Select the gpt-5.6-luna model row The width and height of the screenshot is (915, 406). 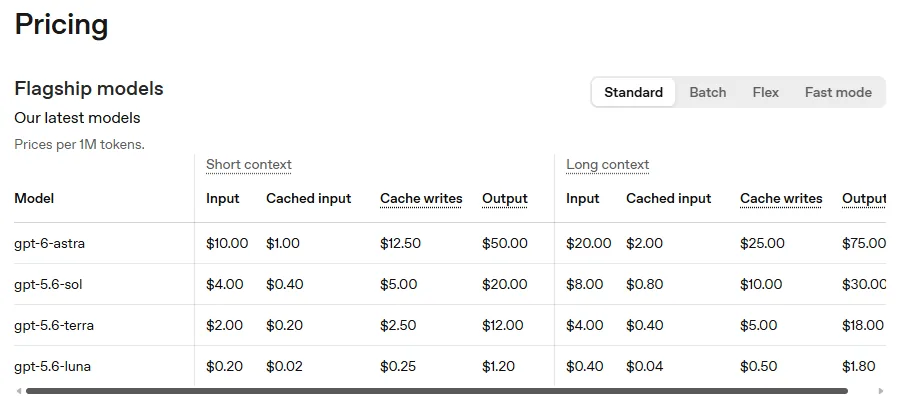[450, 366]
